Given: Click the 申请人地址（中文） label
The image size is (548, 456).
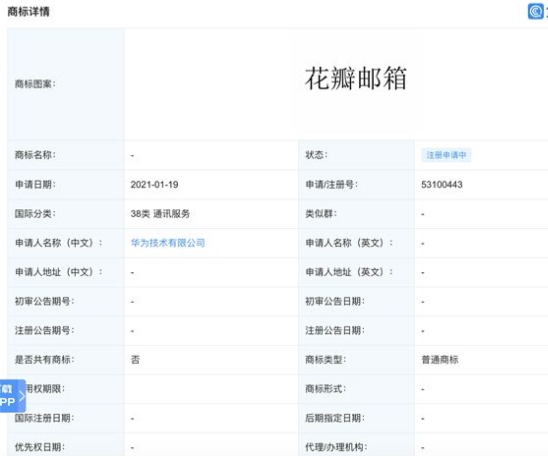Looking at the screenshot, I should coord(59,272).
